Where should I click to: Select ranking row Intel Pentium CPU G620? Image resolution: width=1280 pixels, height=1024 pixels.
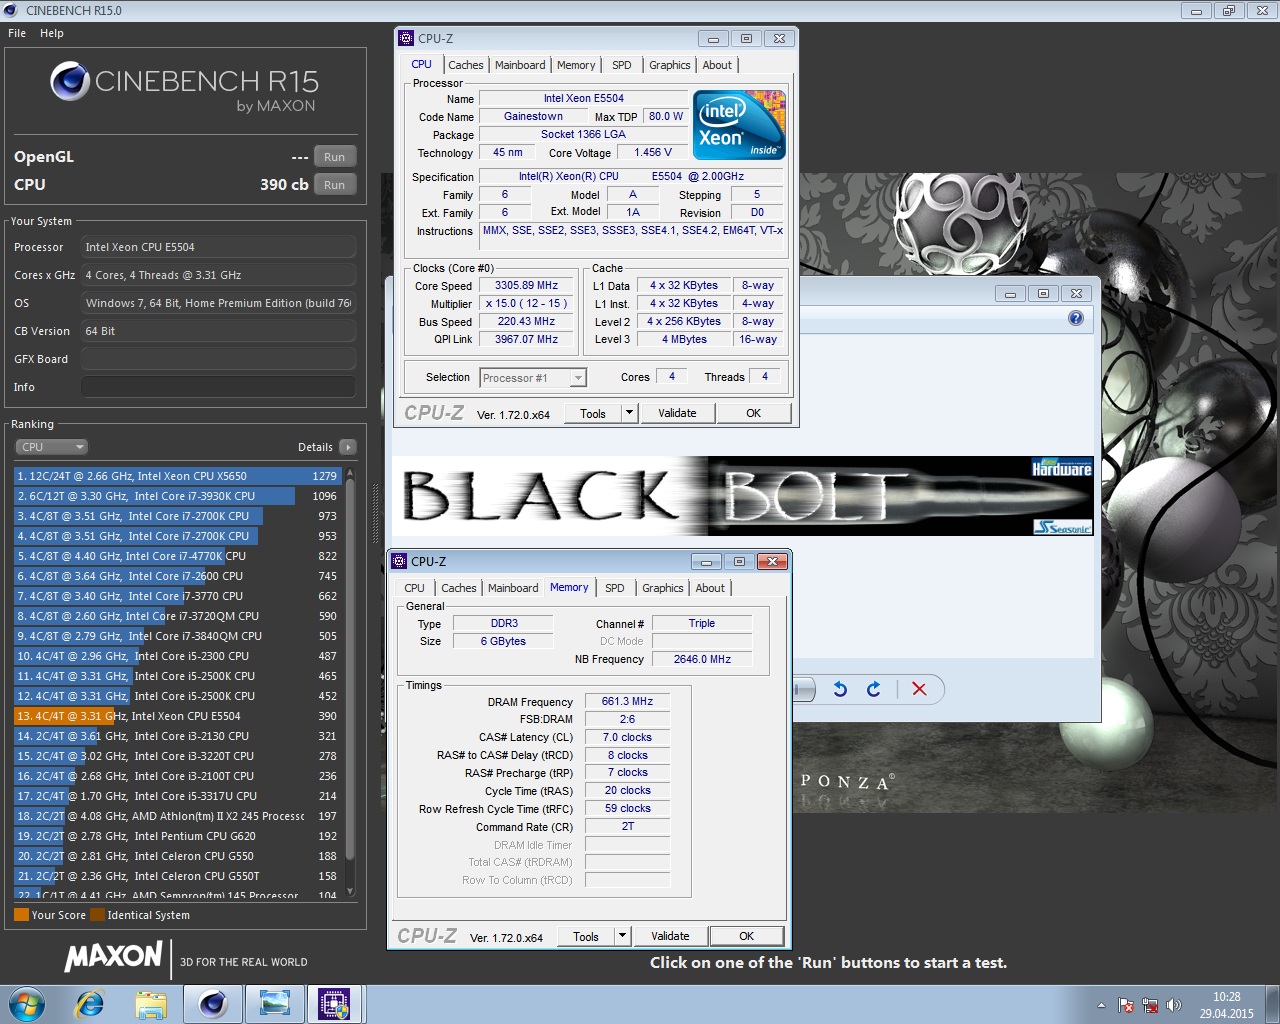click(x=178, y=836)
